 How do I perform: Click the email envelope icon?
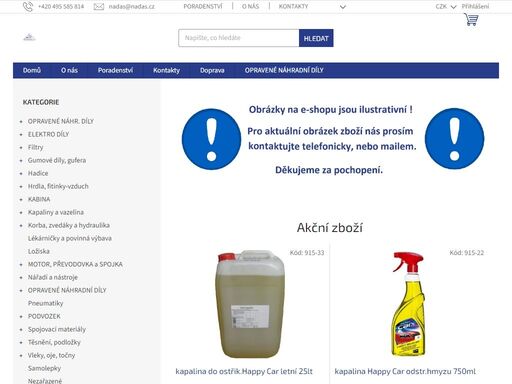[99, 7]
